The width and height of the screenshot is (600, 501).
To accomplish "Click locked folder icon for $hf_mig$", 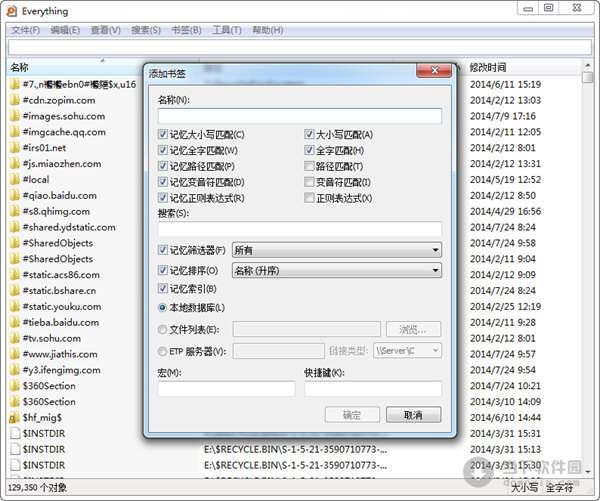I will [x=14, y=418].
